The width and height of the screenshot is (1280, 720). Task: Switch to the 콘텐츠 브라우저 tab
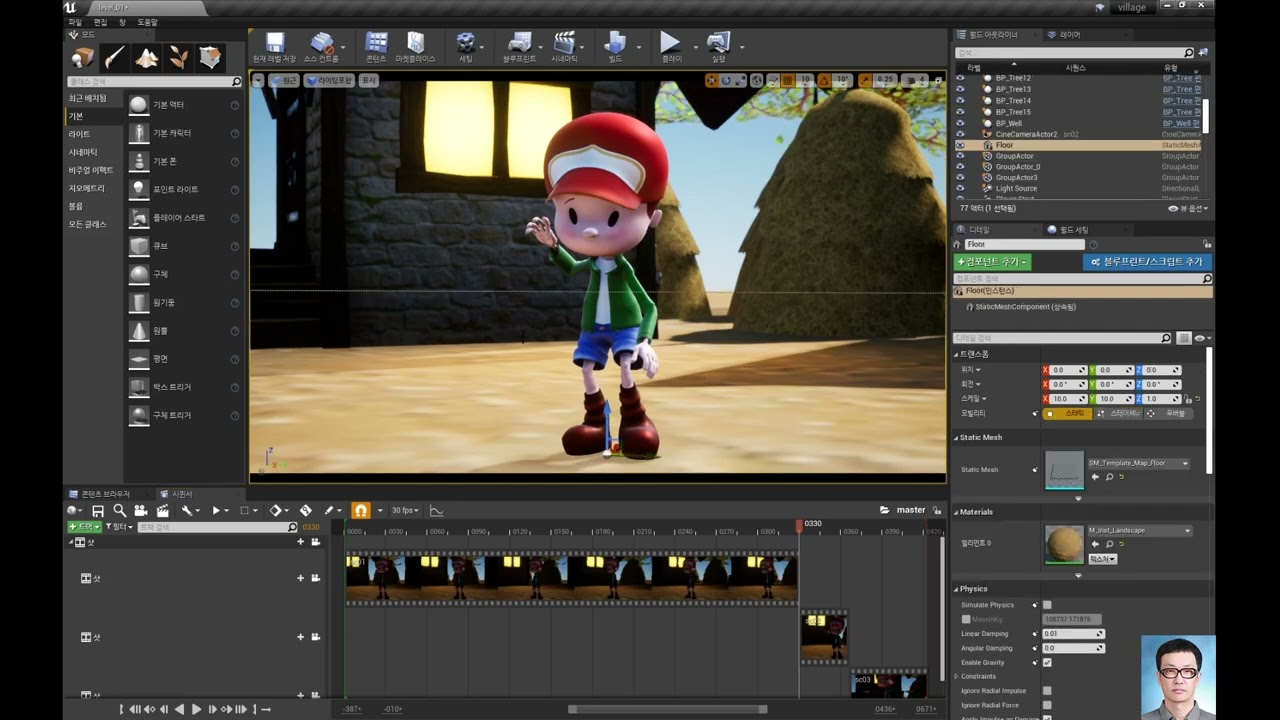click(105, 494)
